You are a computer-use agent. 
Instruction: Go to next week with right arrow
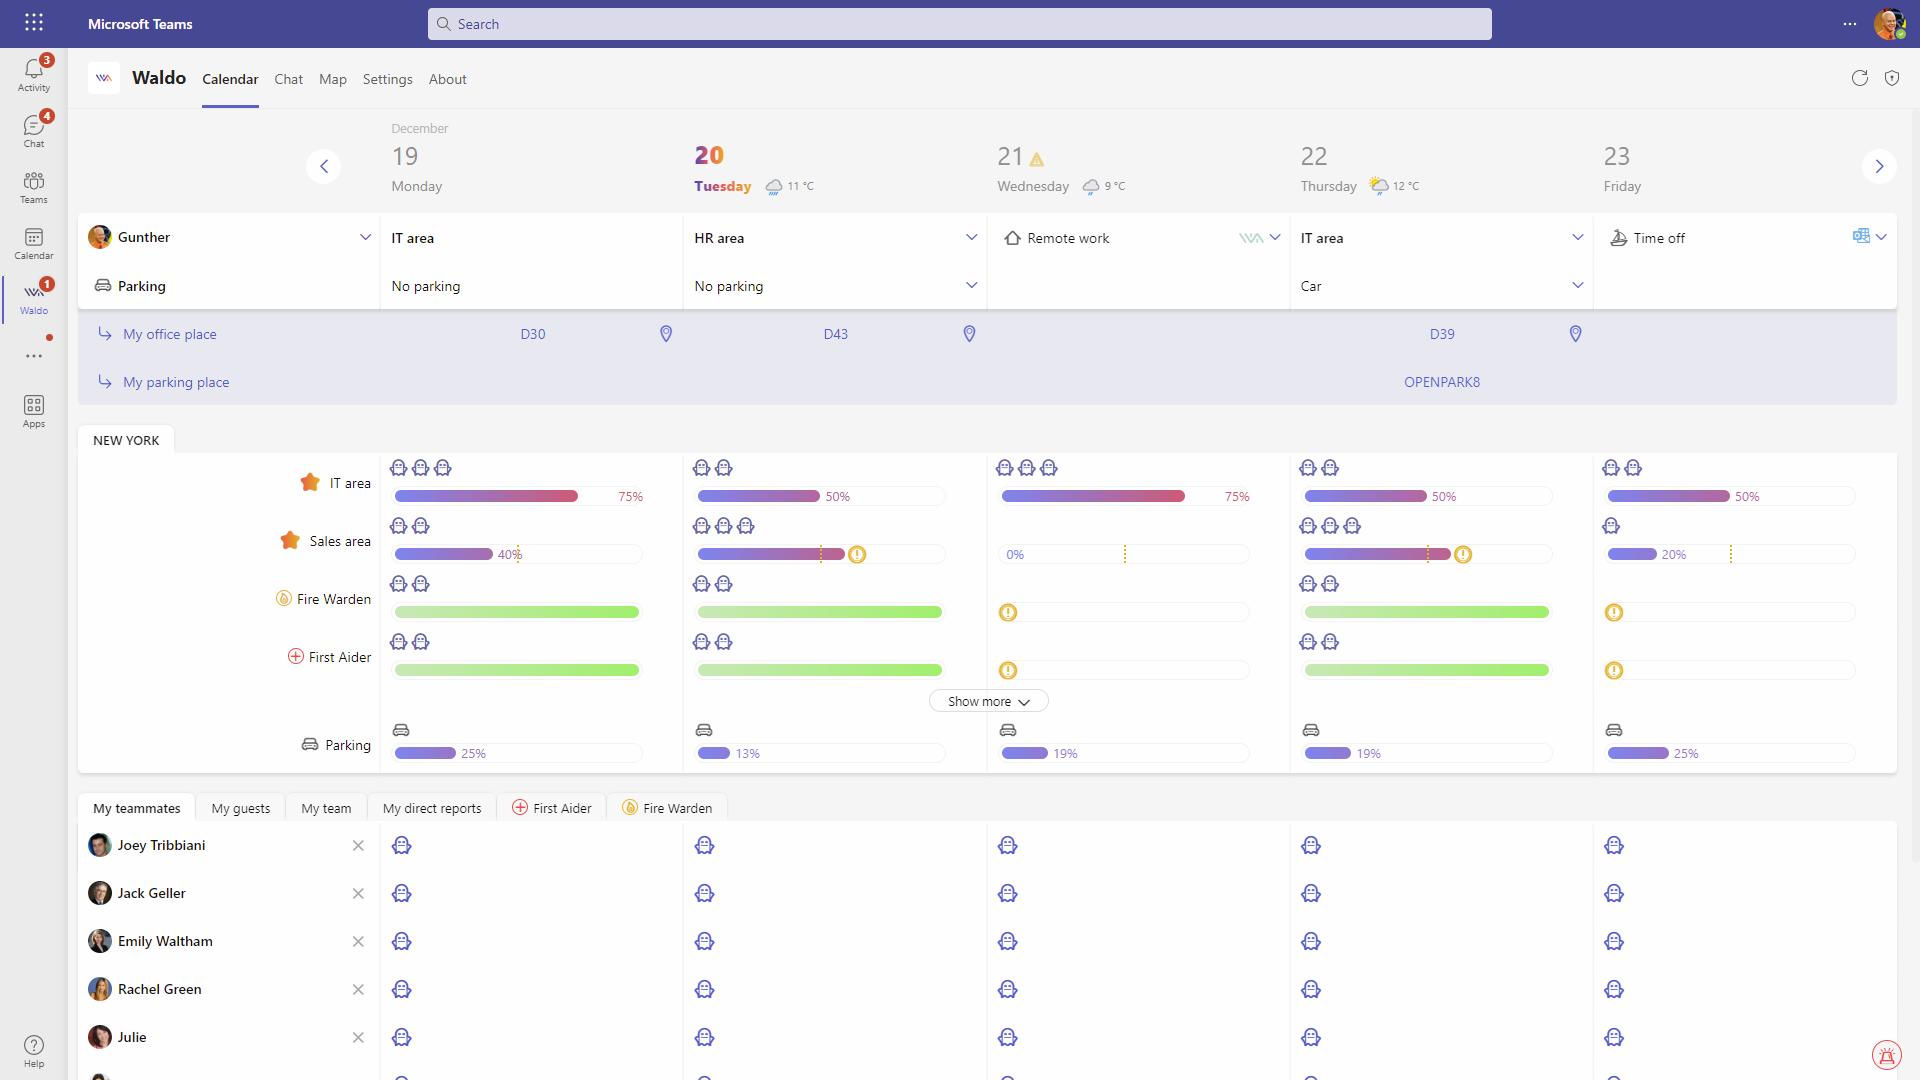point(1880,166)
